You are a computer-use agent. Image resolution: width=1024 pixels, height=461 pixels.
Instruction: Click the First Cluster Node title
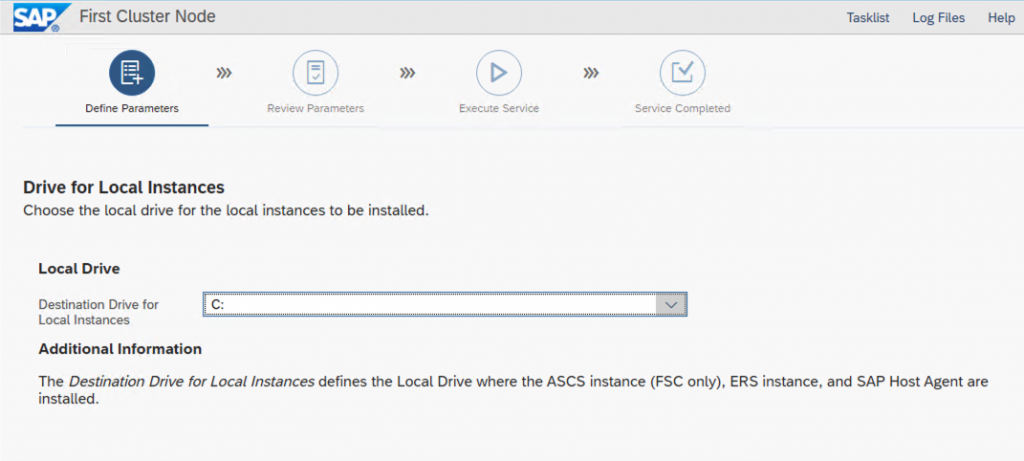[x=147, y=16]
